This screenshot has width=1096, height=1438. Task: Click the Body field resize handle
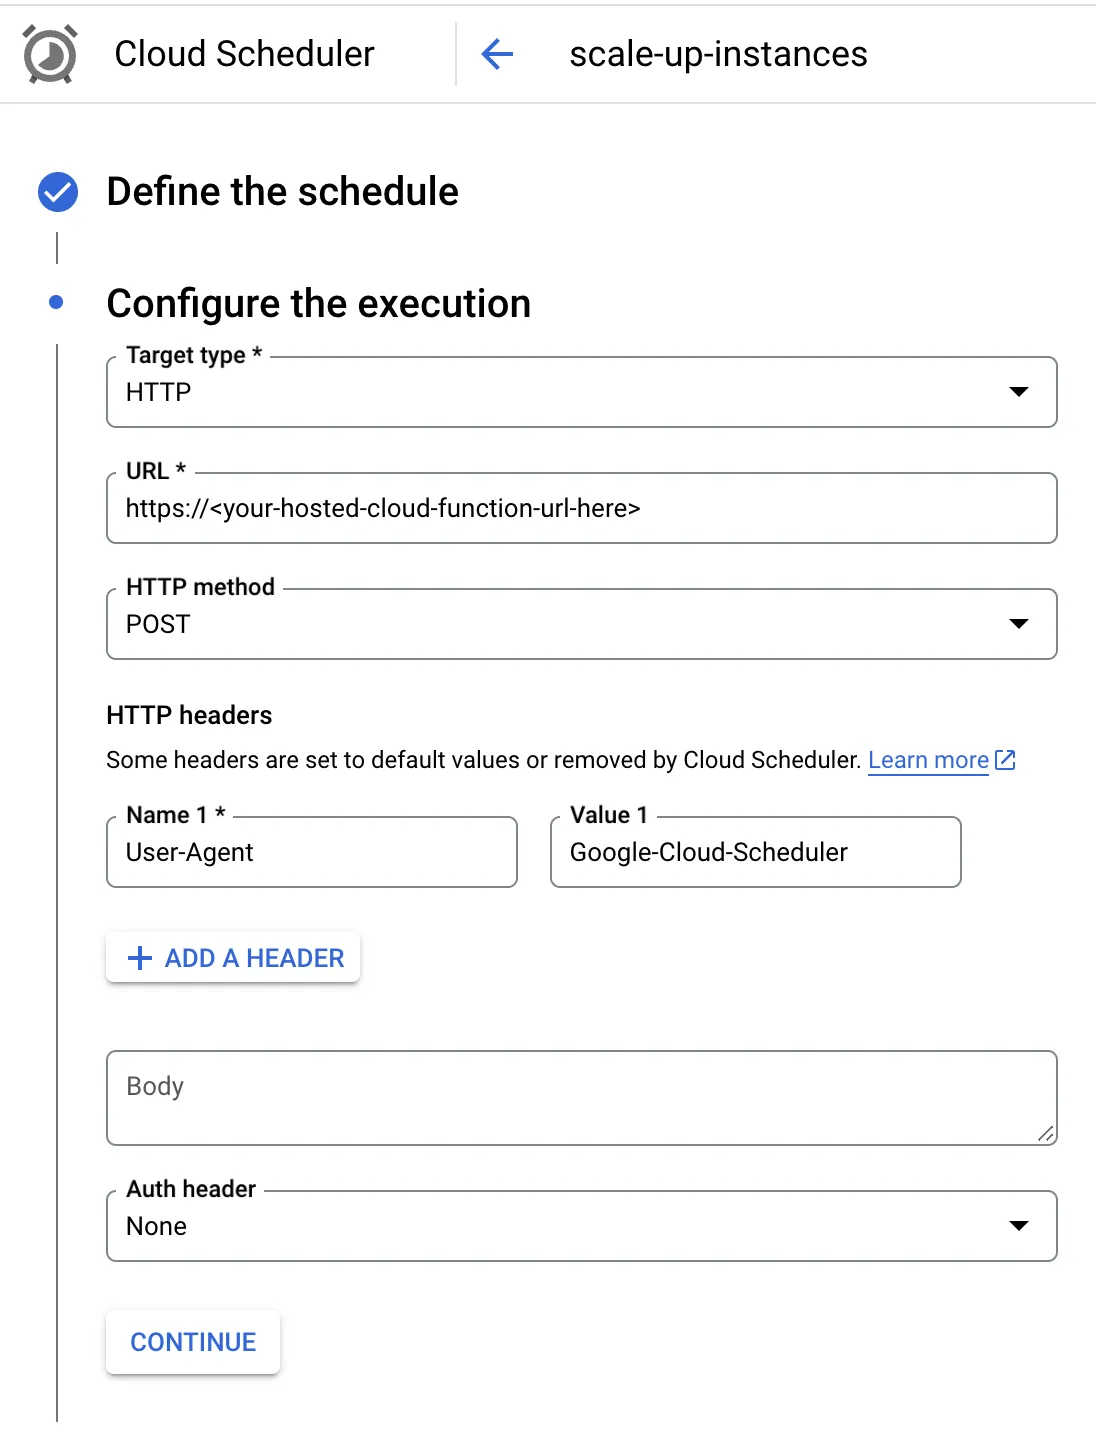tap(1045, 1133)
